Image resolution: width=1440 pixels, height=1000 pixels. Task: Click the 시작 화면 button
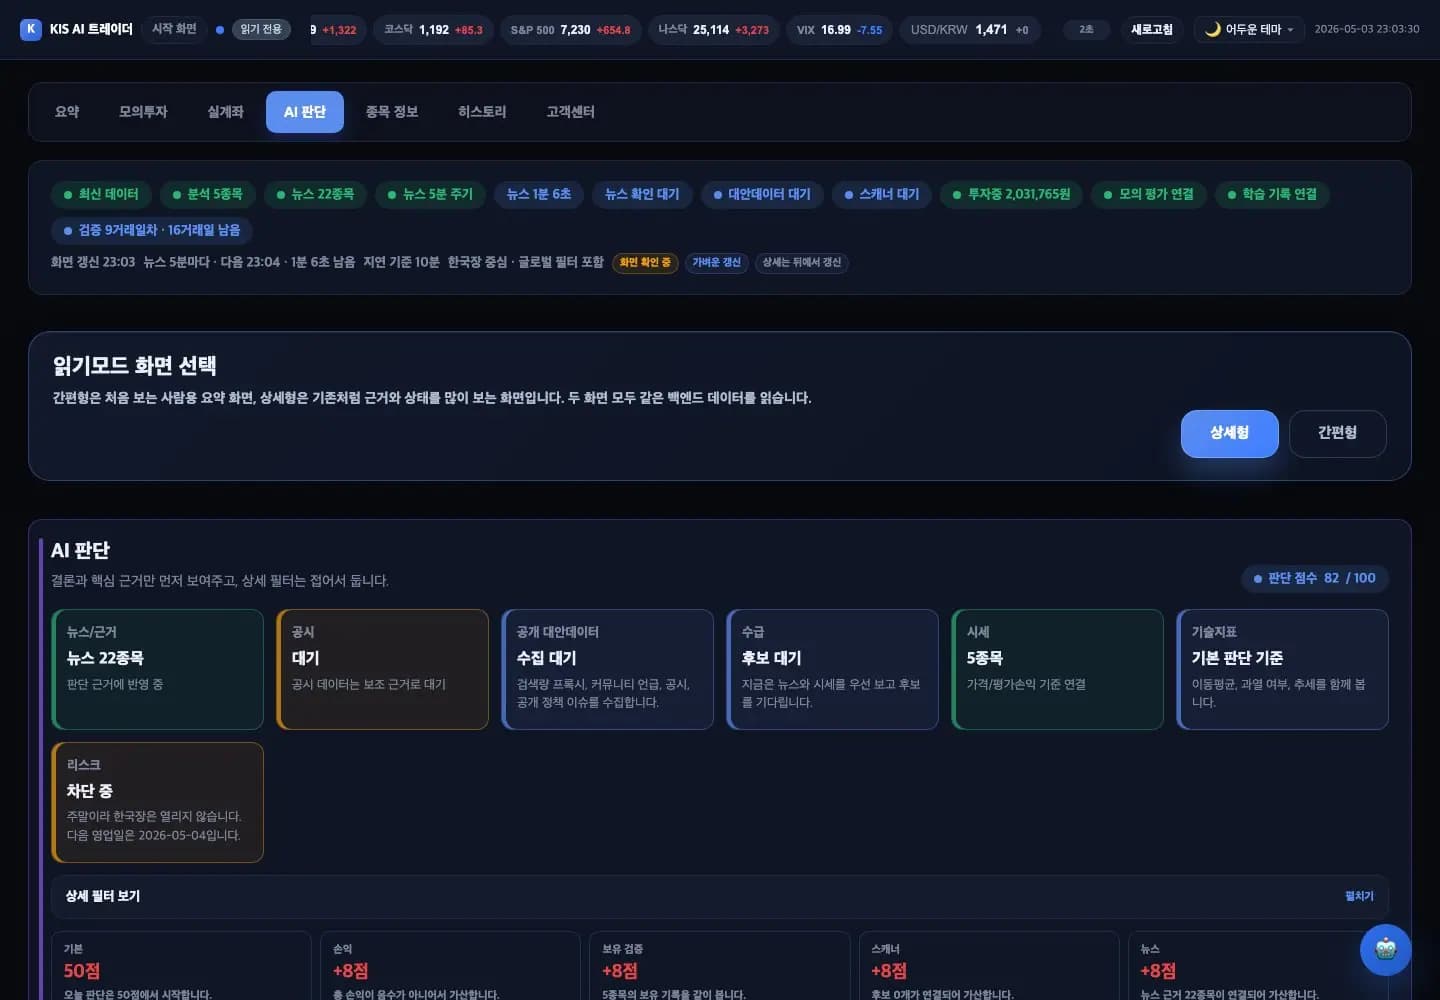click(174, 29)
